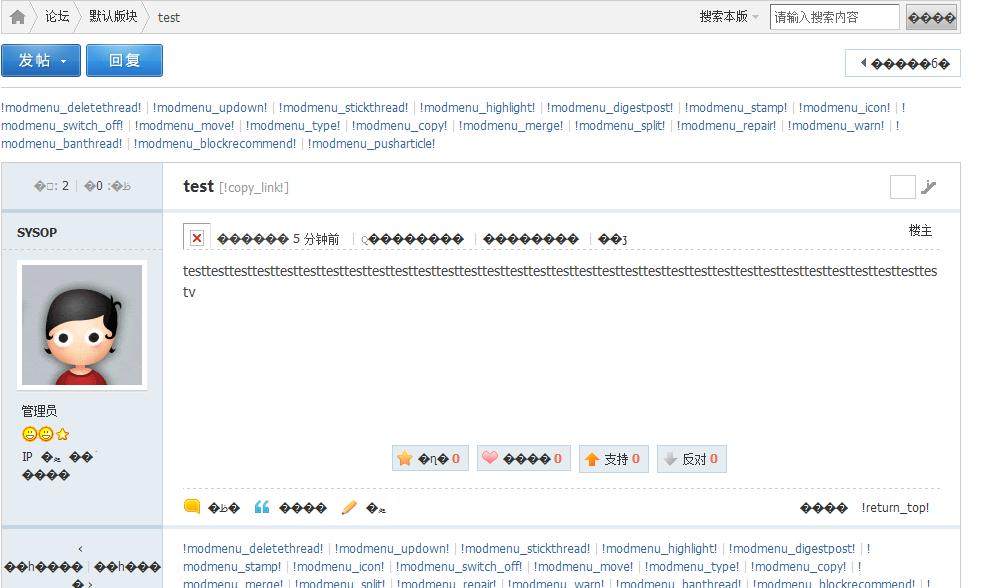The width and height of the screenshot is (993, 588).
Task: Click the empty square box in the title bar
Action: click(902, 187)
